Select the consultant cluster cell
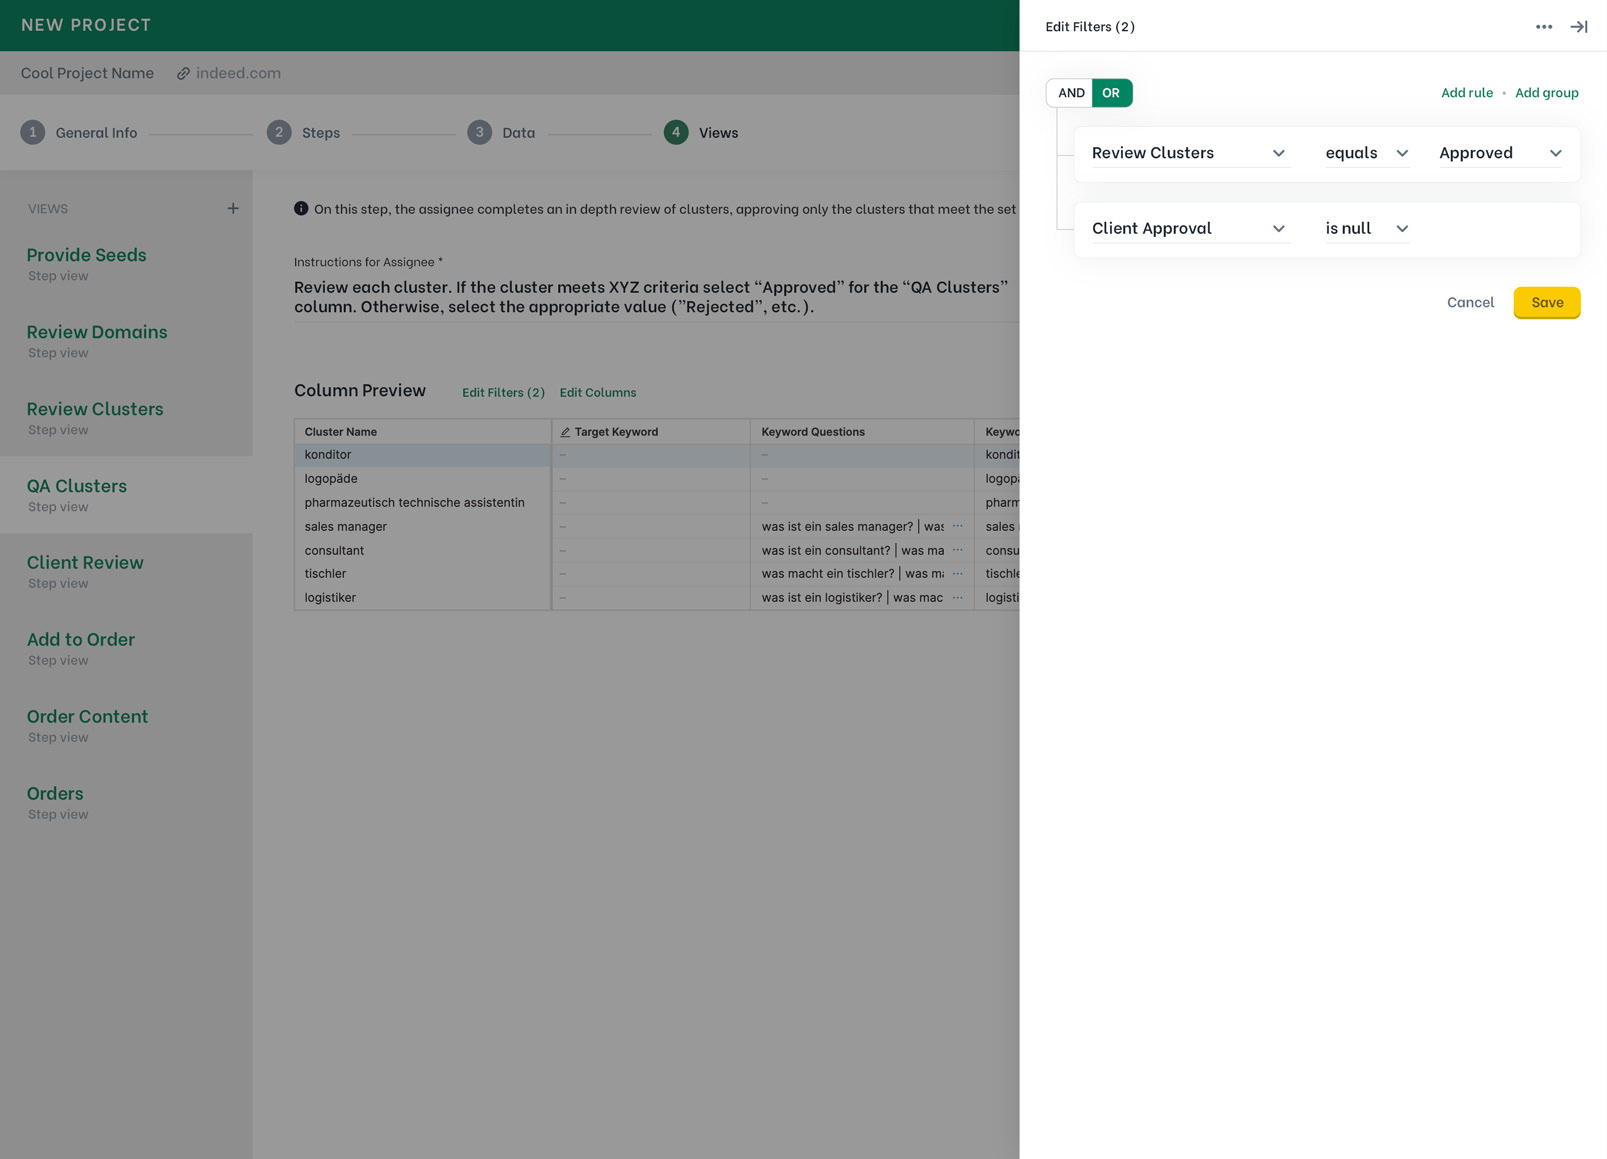The width and height of the screenshot is (1607, 1159). coord(422,550)
